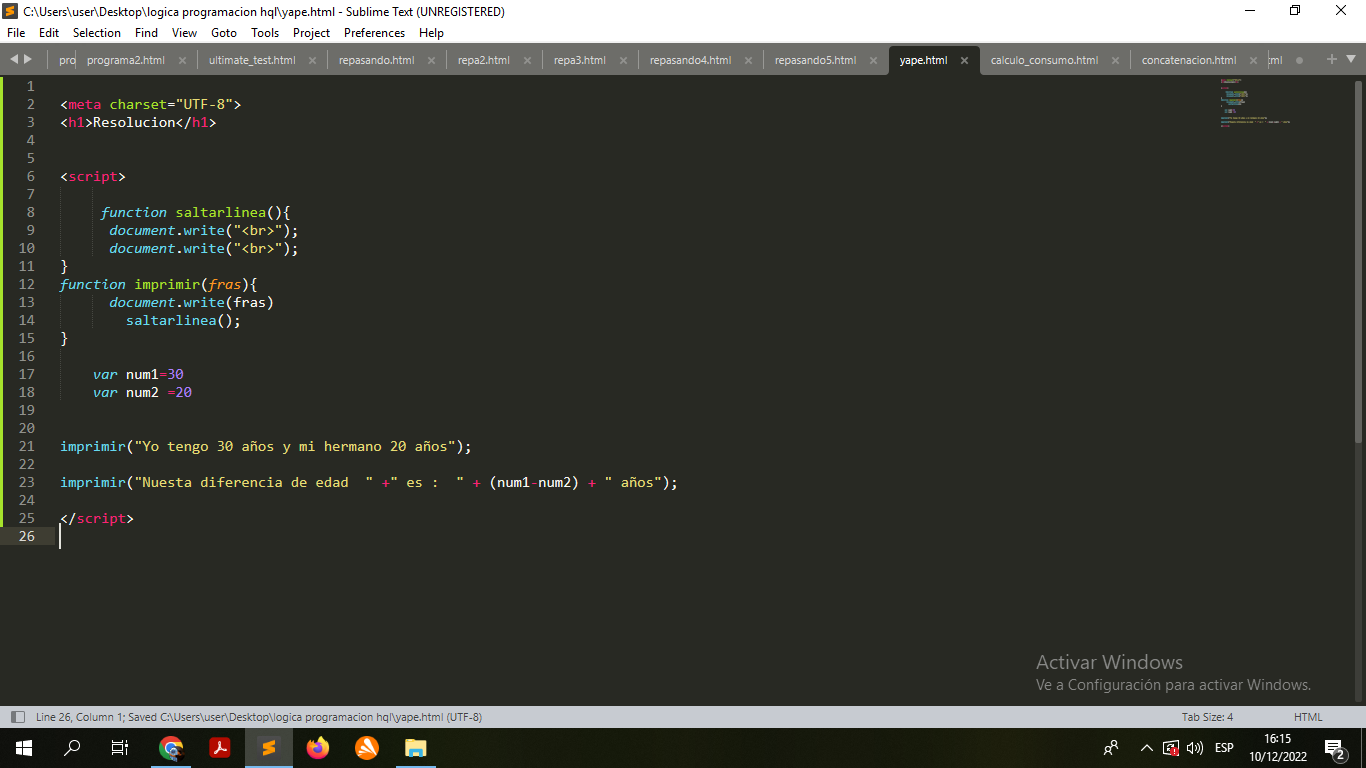Click the minimap code preview

1255,101
